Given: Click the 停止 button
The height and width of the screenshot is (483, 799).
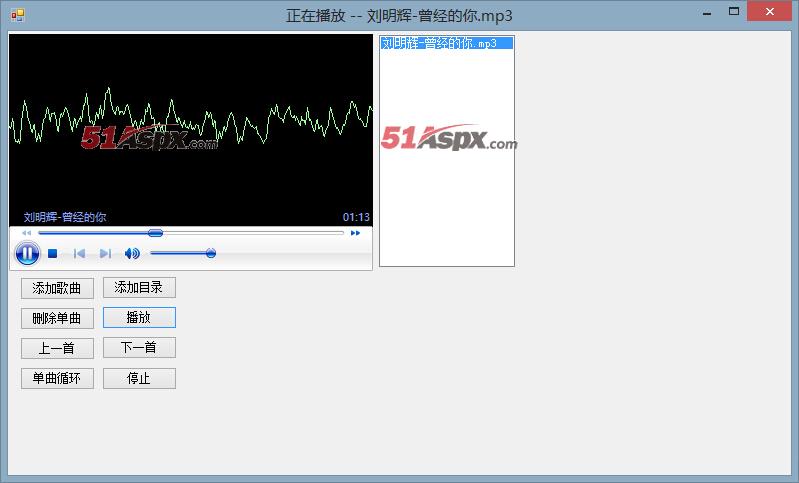Looking at the screenshot, I should click(139, 379).
